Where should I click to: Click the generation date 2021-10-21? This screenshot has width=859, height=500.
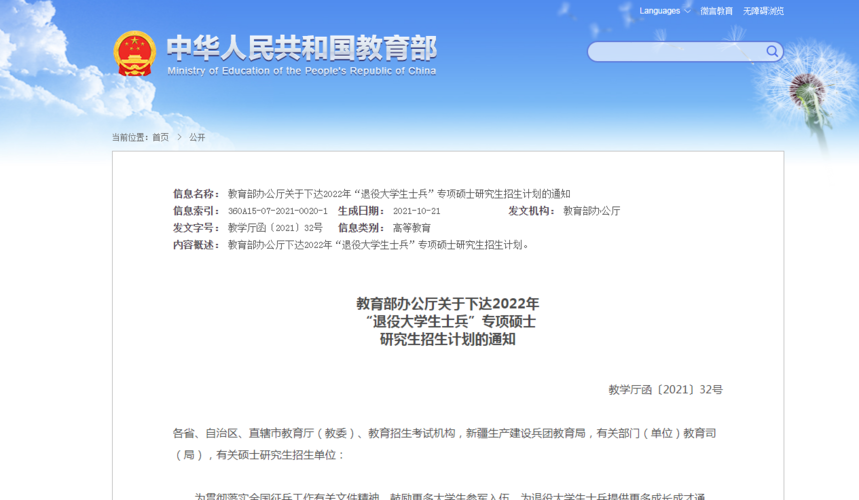(416, 211)
